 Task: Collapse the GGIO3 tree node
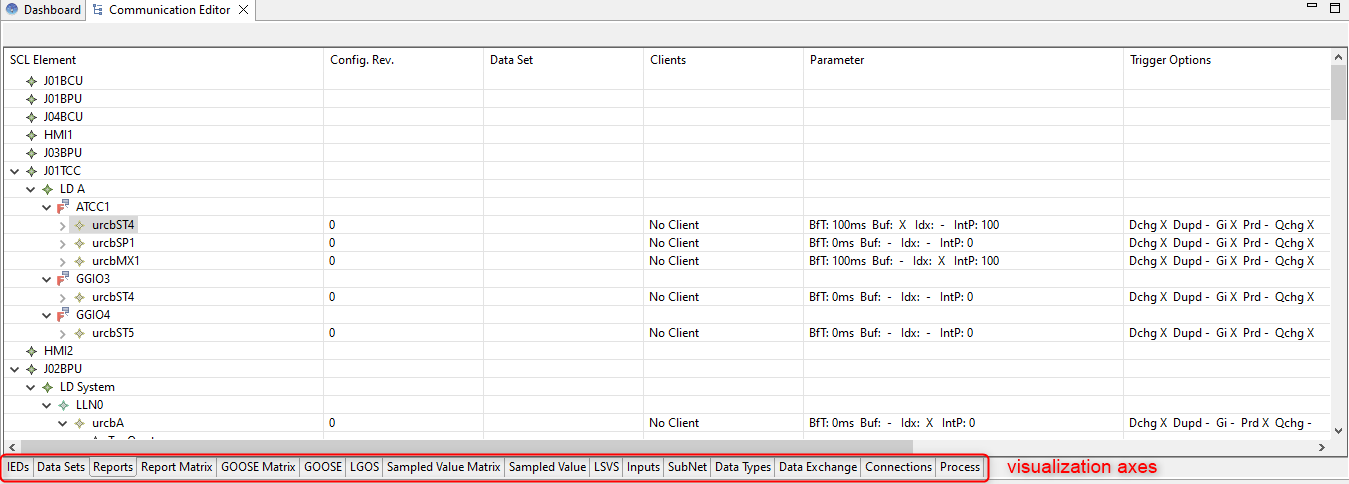pyautogui.click(x=46, y=279)
